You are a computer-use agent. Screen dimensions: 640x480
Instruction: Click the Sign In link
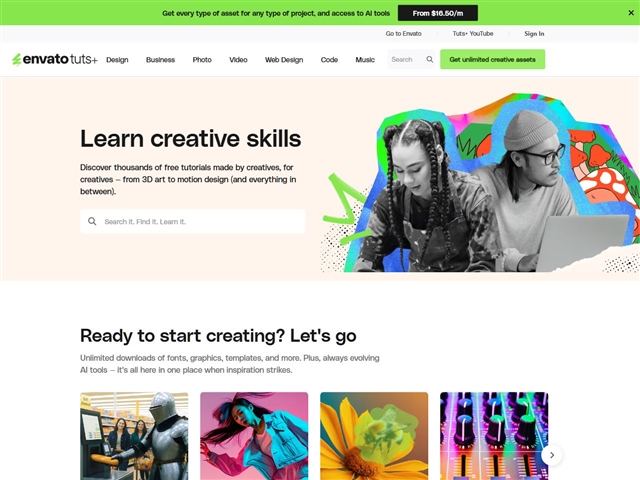pos(534,33)
